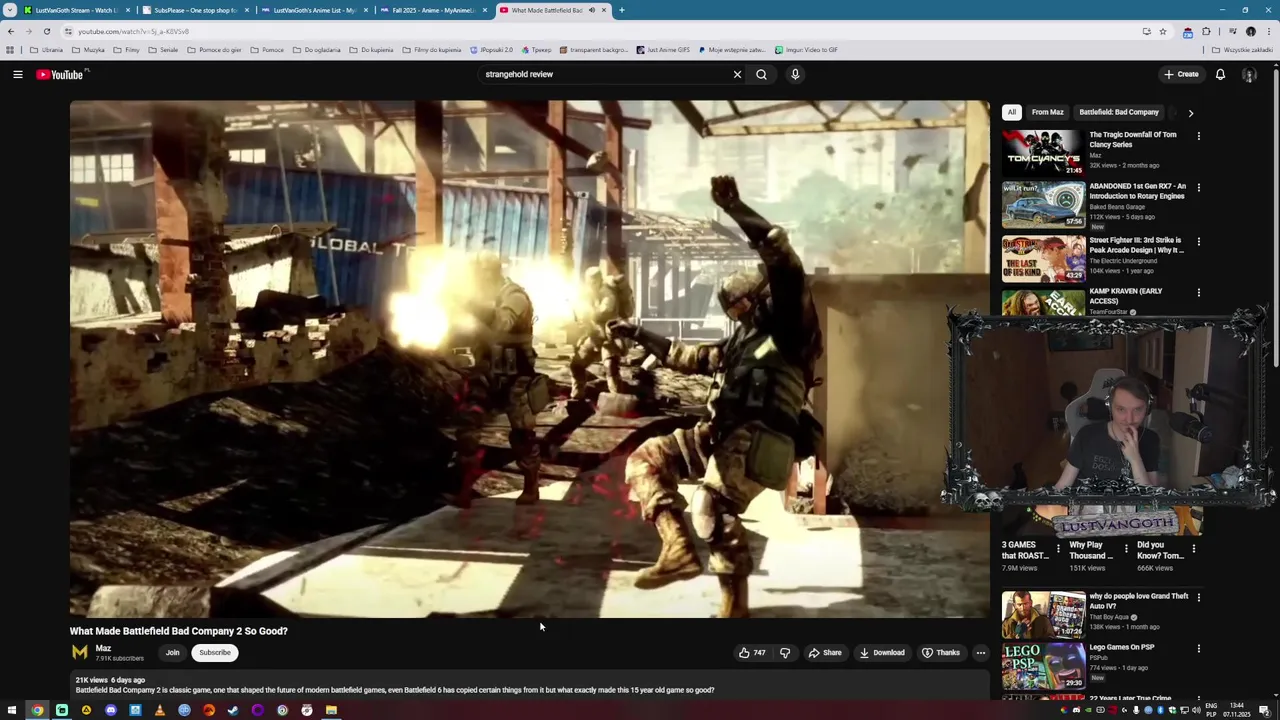The height and width of the screenshot is (720, 1280).
Task: Open YouTube notifications bell
Action: coord(1220,74)
